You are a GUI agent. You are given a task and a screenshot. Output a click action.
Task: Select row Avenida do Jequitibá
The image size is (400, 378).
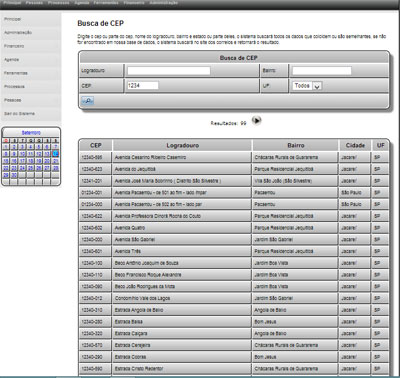(x=234, y=169)
